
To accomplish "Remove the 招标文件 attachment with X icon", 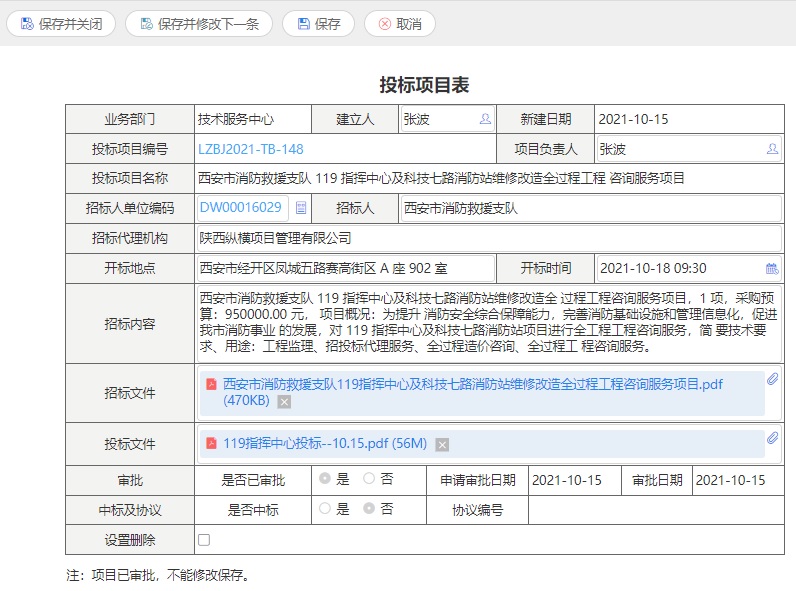I will pyautogui.click(x=284, y=402).
